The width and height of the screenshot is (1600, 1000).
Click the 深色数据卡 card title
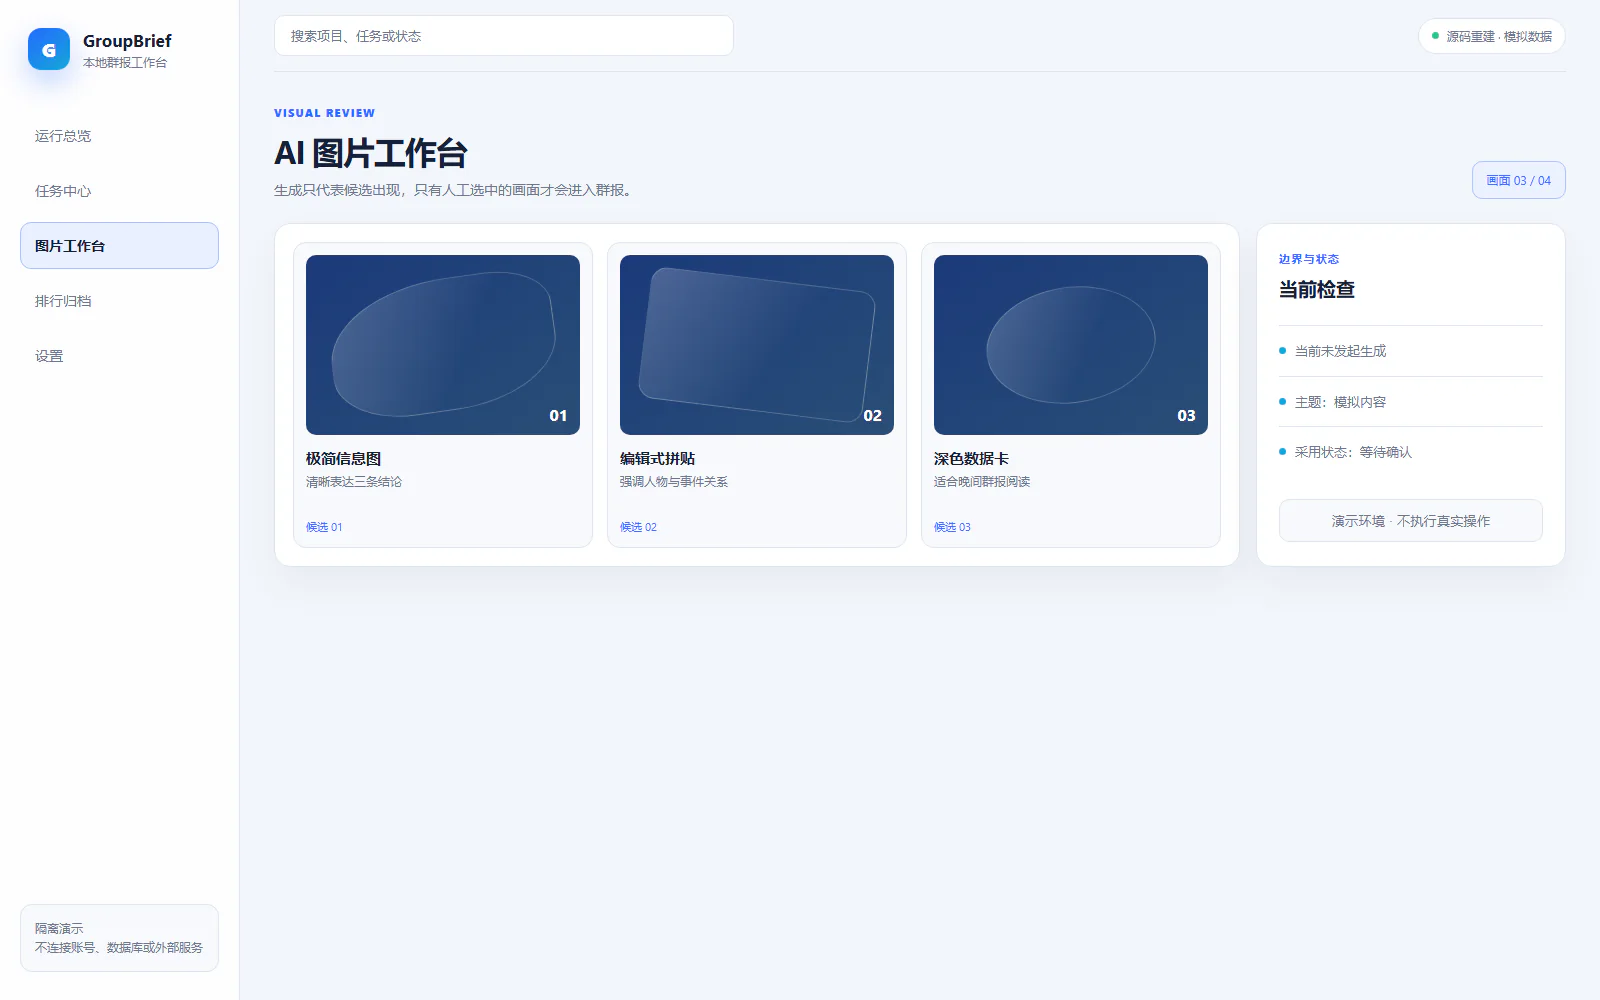971,459
